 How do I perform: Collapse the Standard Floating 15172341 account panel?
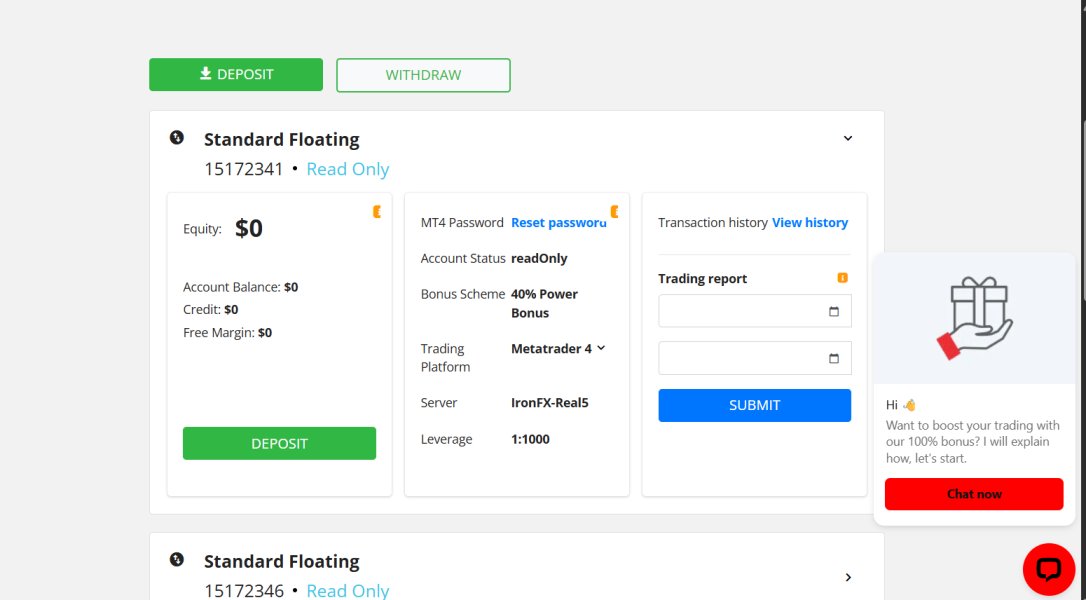coord(848,138)
